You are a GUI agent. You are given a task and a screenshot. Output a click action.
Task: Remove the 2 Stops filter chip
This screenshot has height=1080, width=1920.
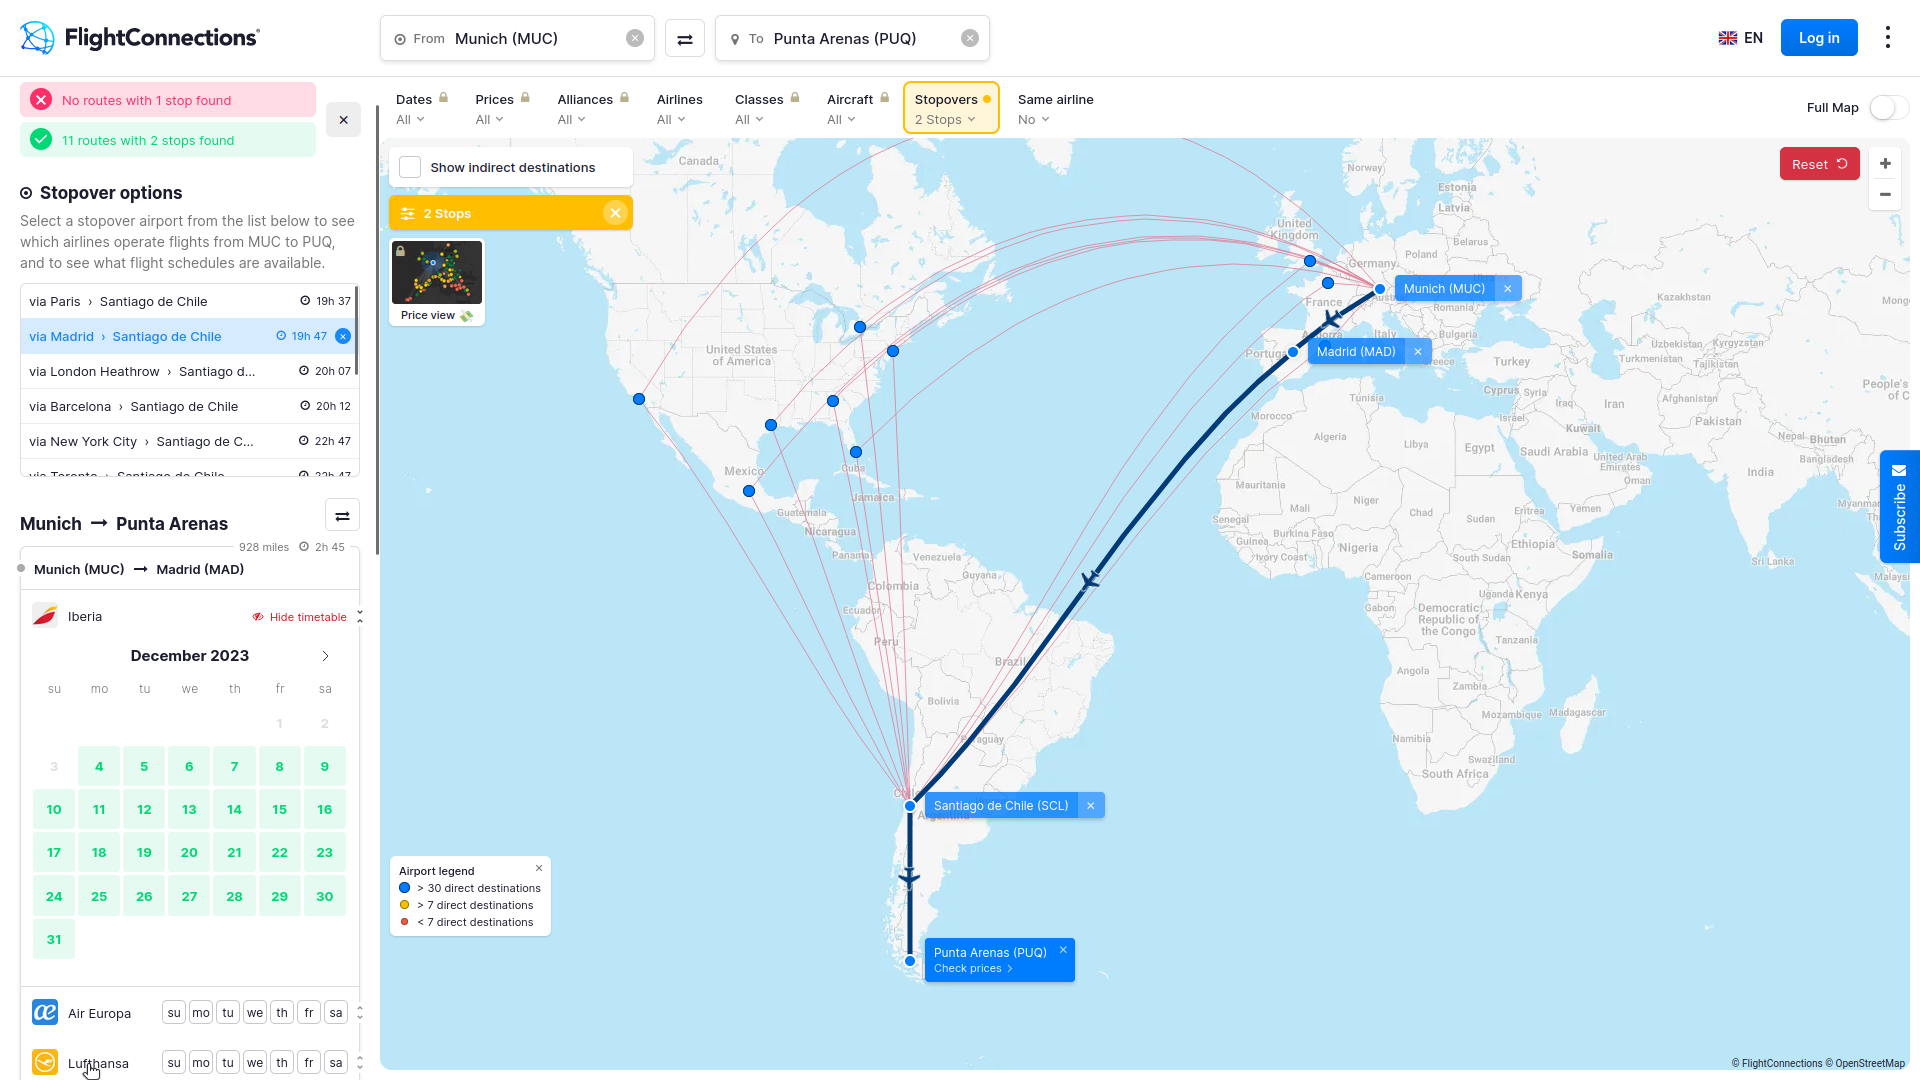coord(615,213)
